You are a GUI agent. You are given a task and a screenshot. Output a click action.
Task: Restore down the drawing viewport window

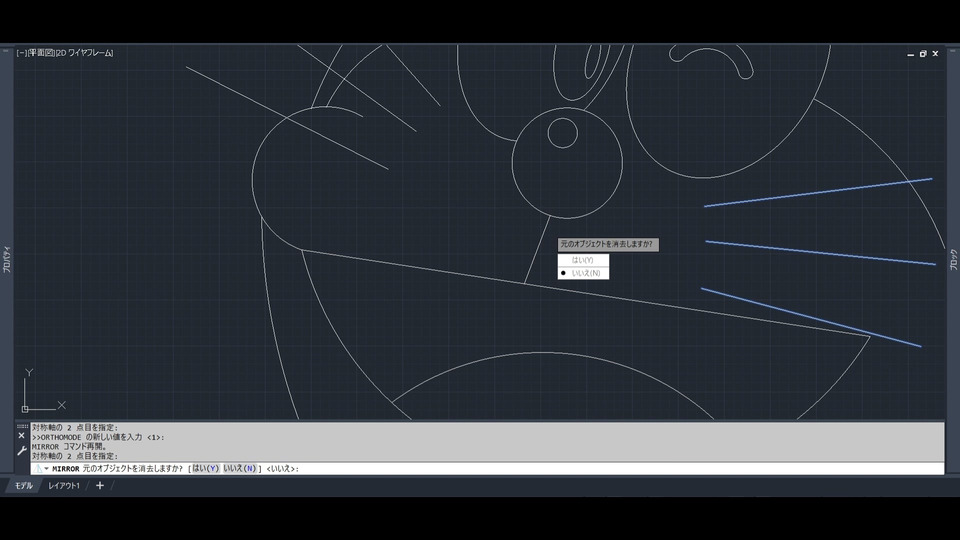click(x=923, y=54)
